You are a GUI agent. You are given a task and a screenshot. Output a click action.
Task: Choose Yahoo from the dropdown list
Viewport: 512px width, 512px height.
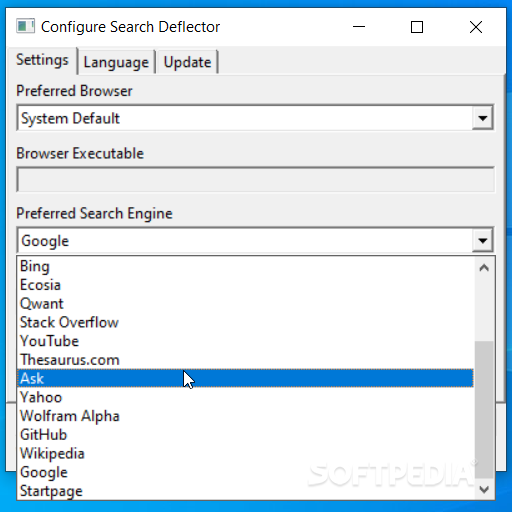coord(245,397)
